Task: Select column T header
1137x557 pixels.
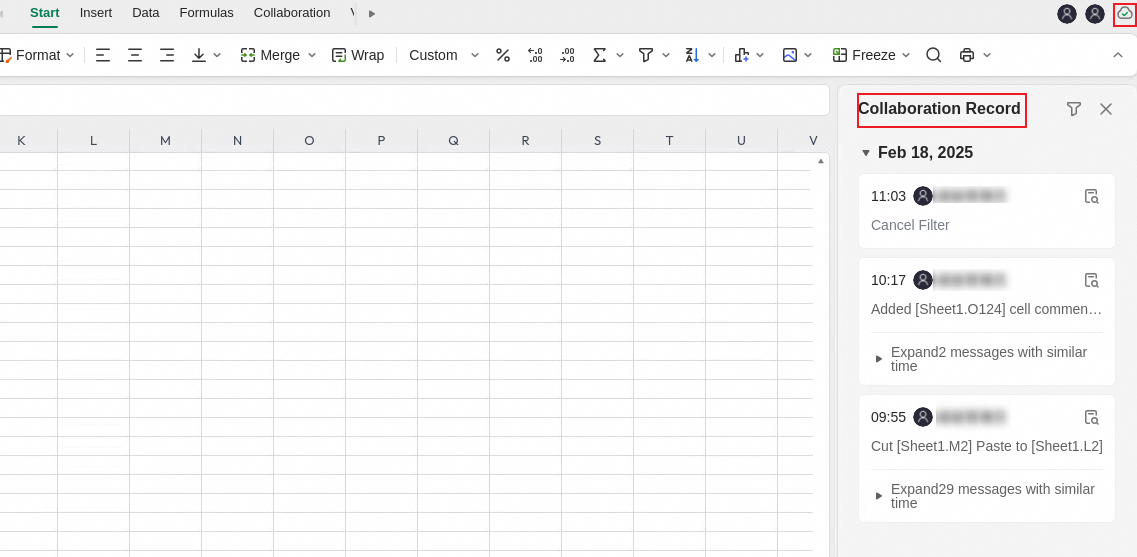Action: pyautogui.click(x=669, y=141)
